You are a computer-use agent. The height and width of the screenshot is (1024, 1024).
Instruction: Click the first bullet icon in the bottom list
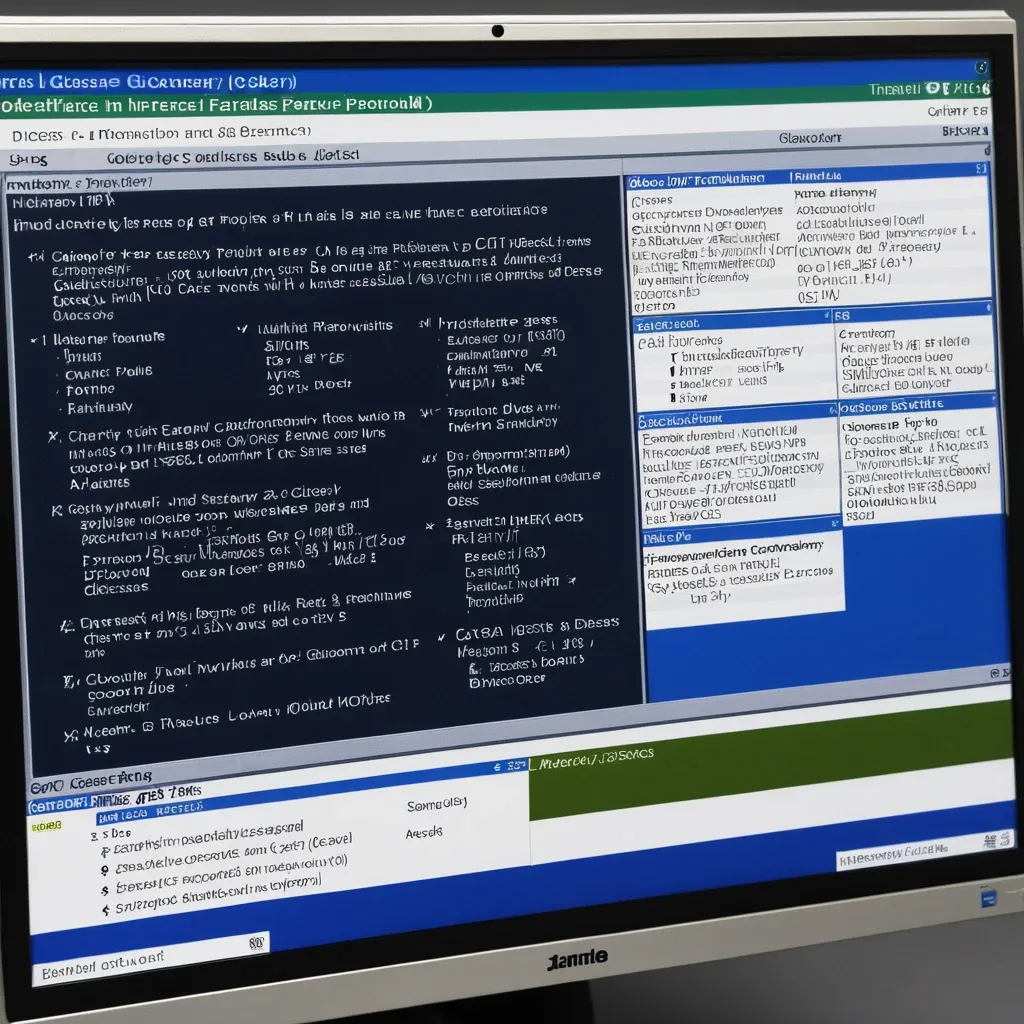pyautogui.click(x=105, y=851)
